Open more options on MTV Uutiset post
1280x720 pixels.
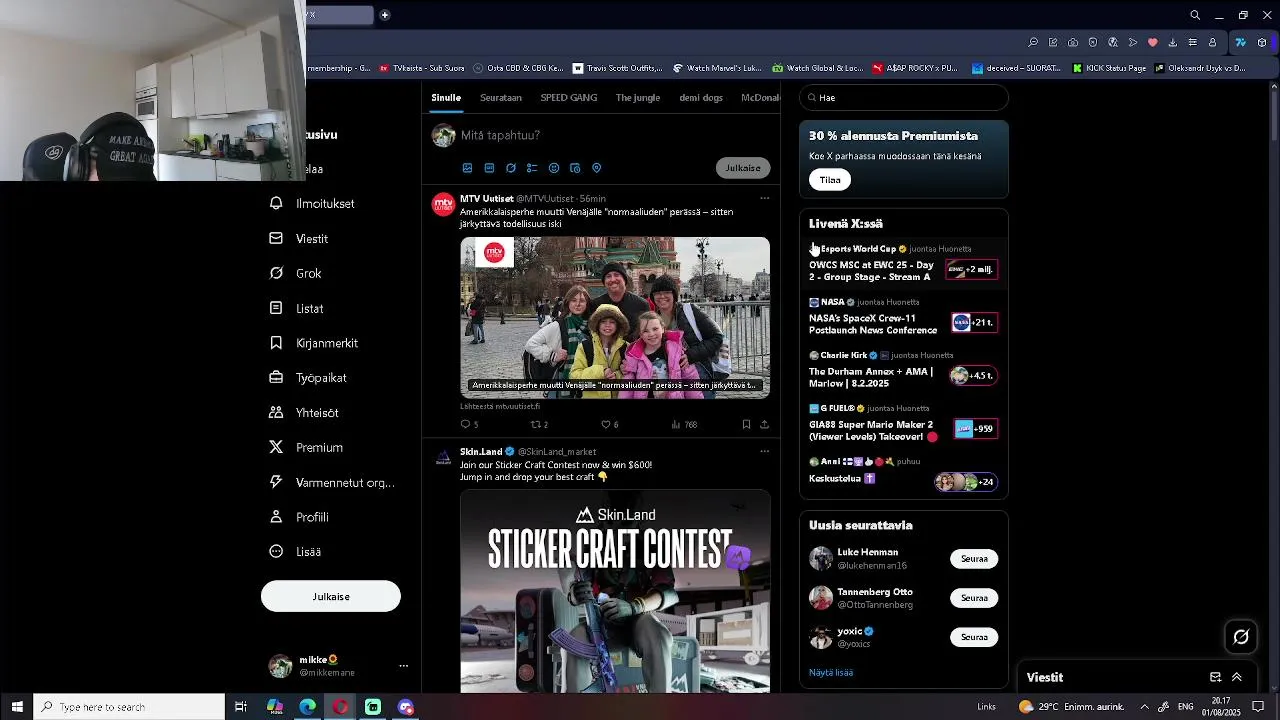point(765,198)
